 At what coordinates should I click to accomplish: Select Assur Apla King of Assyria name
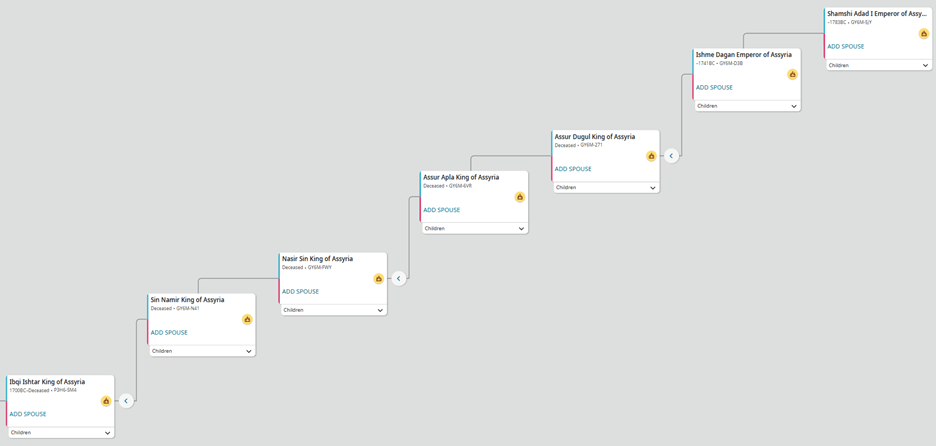click(461, 177)
